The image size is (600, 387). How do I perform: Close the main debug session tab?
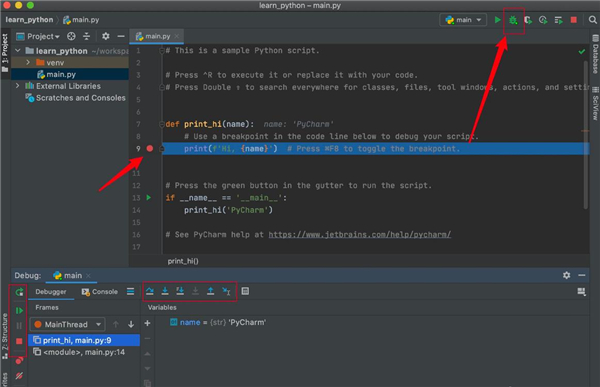tap(88, 276)
